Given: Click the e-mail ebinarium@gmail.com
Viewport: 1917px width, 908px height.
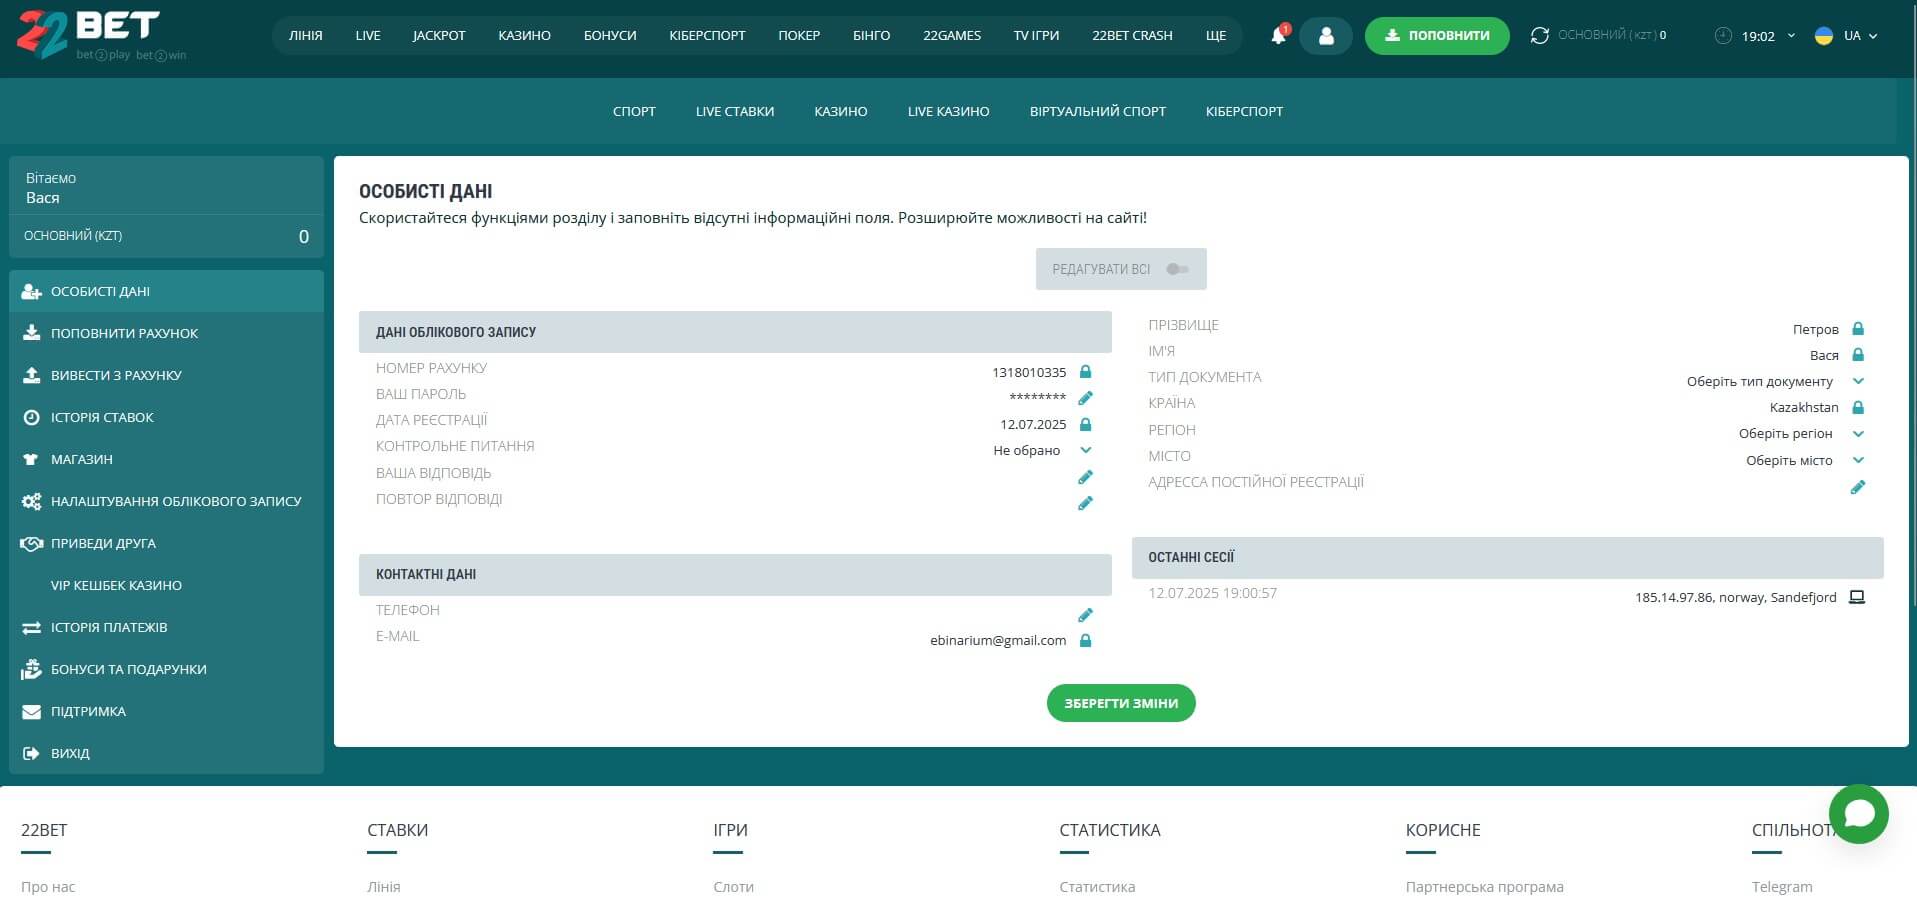Looking at the screenshot, I should [998, 640].
